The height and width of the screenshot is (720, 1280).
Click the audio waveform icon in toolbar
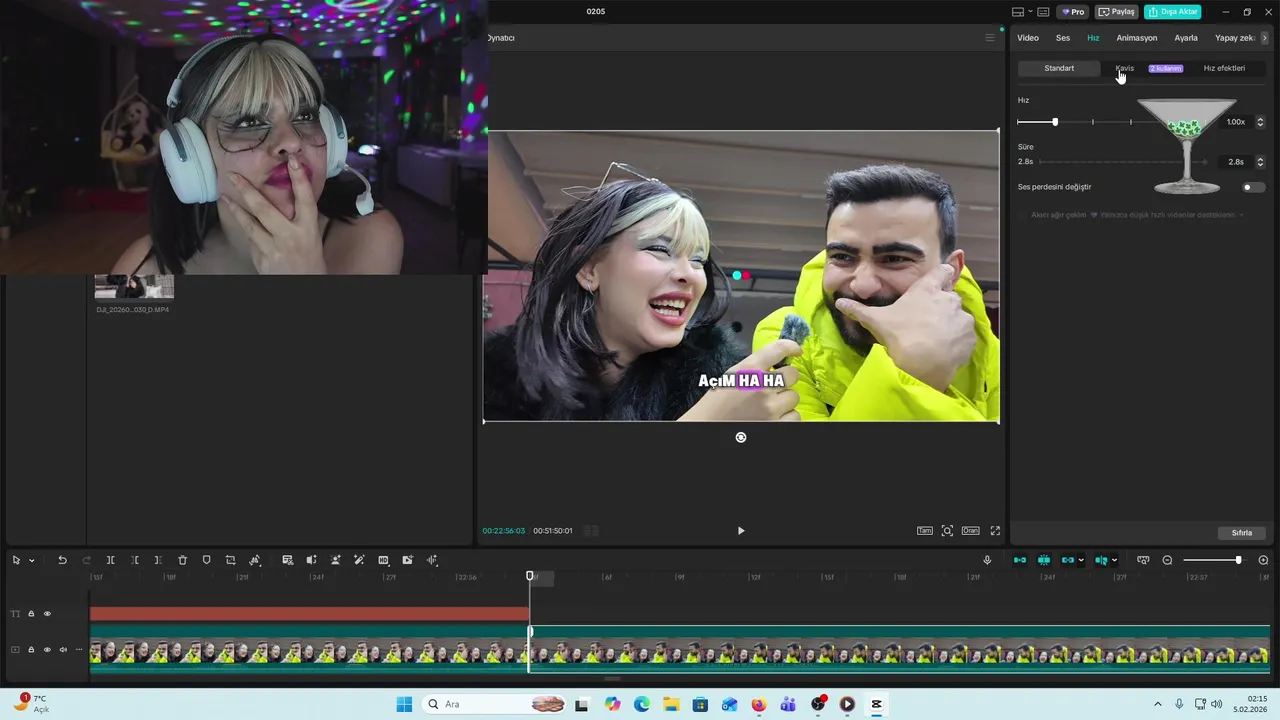coord(432,560)
